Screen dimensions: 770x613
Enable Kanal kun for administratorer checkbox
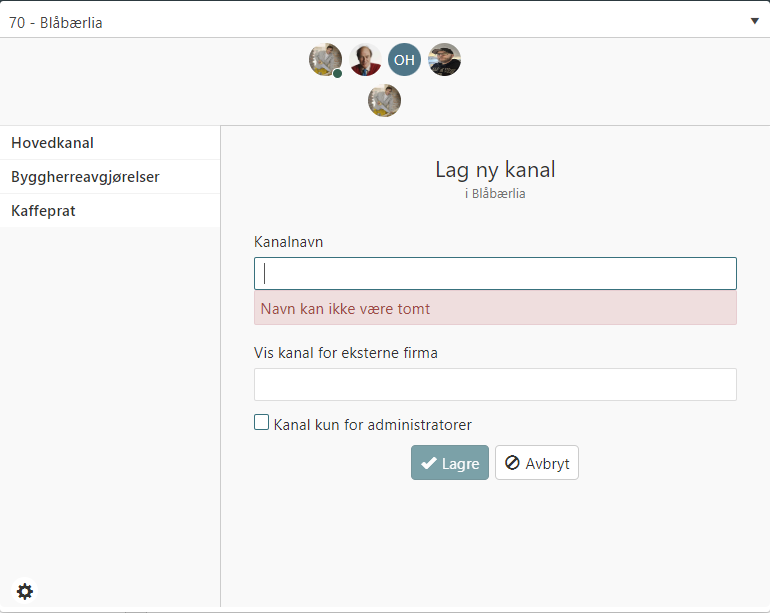coord(262,423)
